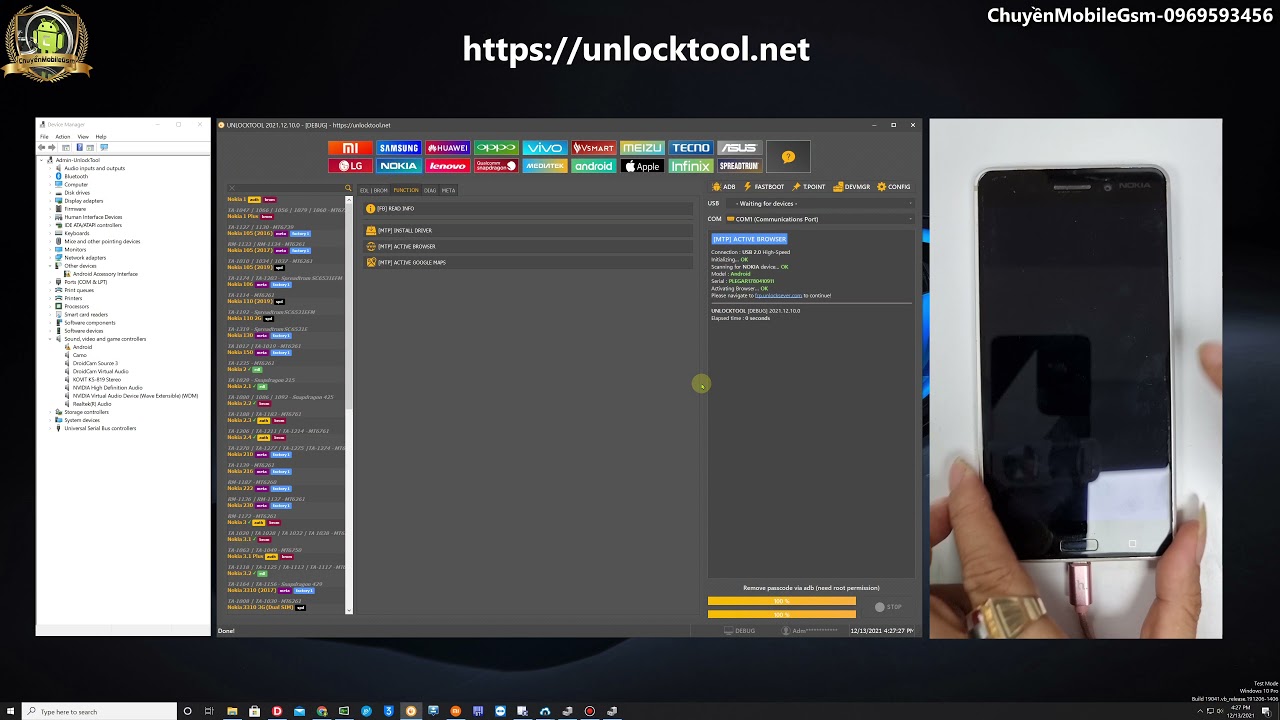Click the lower orange progress bar
This screenshot has width=1280, height=720.
click(x=782, y=614)
